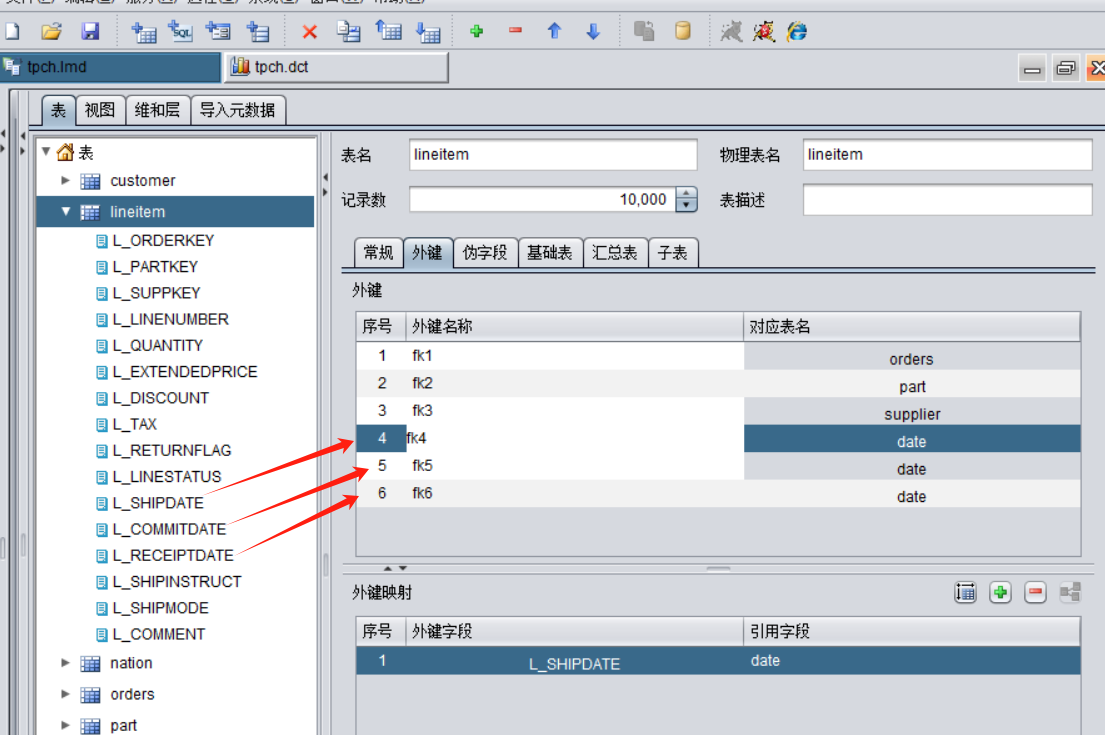The height and width of the screenshot is (735, 1105).
Task: Click the 记录数 spinner arrows
Action: (686, 200)
